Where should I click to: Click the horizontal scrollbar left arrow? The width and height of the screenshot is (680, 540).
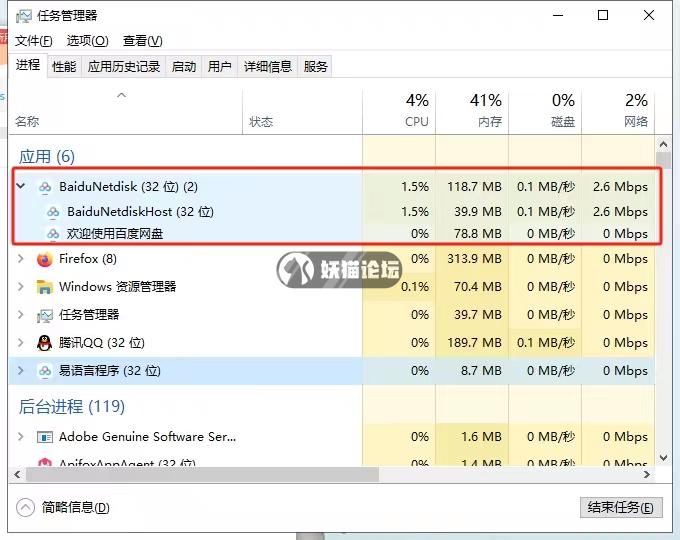(x=17, y=475)
